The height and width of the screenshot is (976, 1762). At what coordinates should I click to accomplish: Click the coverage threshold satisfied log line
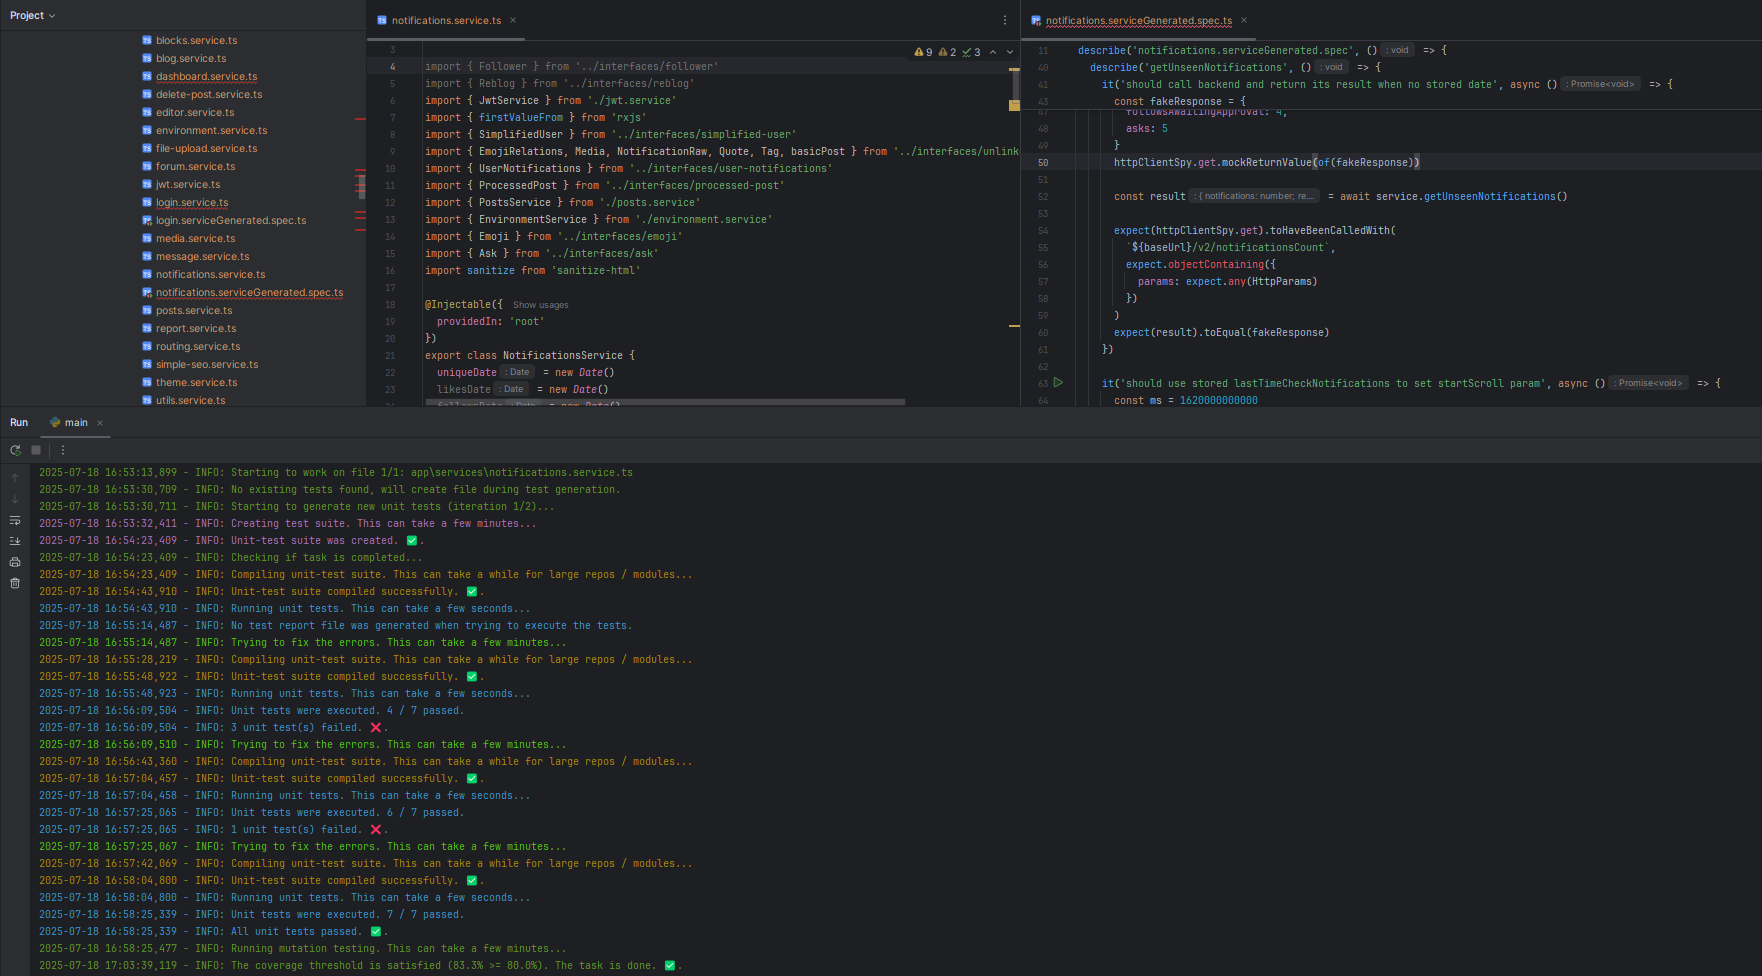pyautogui.click(x=360, y=965)
